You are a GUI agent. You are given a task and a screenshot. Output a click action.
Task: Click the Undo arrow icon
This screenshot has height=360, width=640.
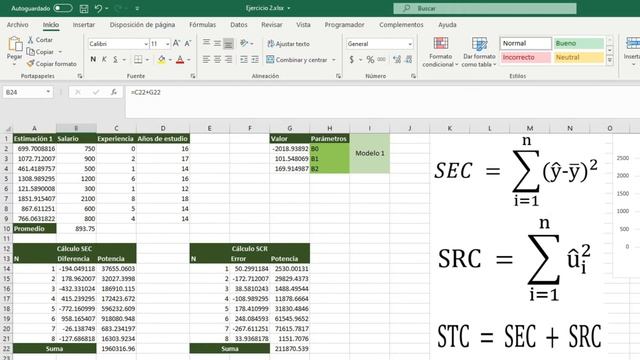98,8
